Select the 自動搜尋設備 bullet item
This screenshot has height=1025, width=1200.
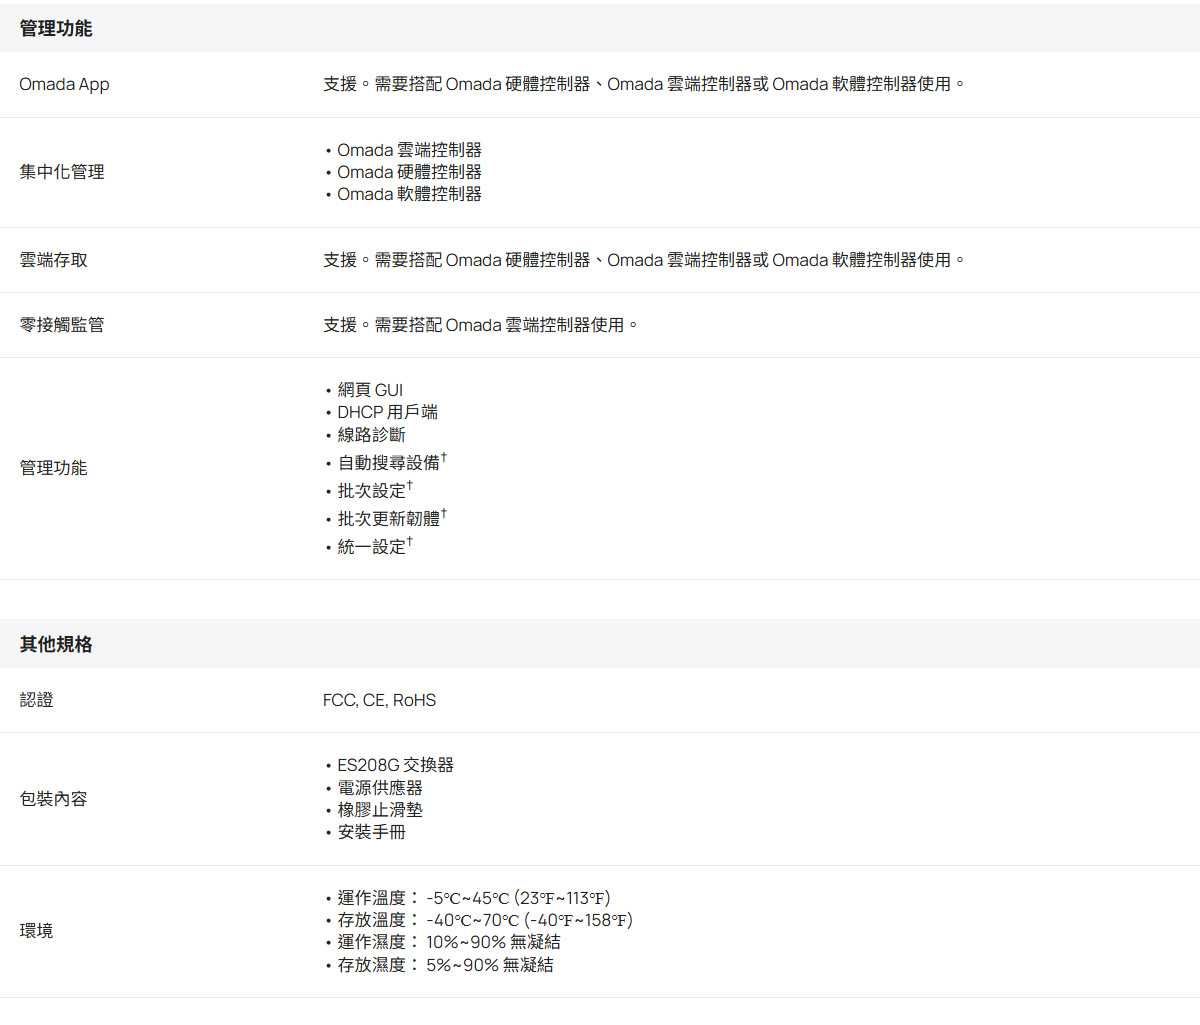[388, 463]
